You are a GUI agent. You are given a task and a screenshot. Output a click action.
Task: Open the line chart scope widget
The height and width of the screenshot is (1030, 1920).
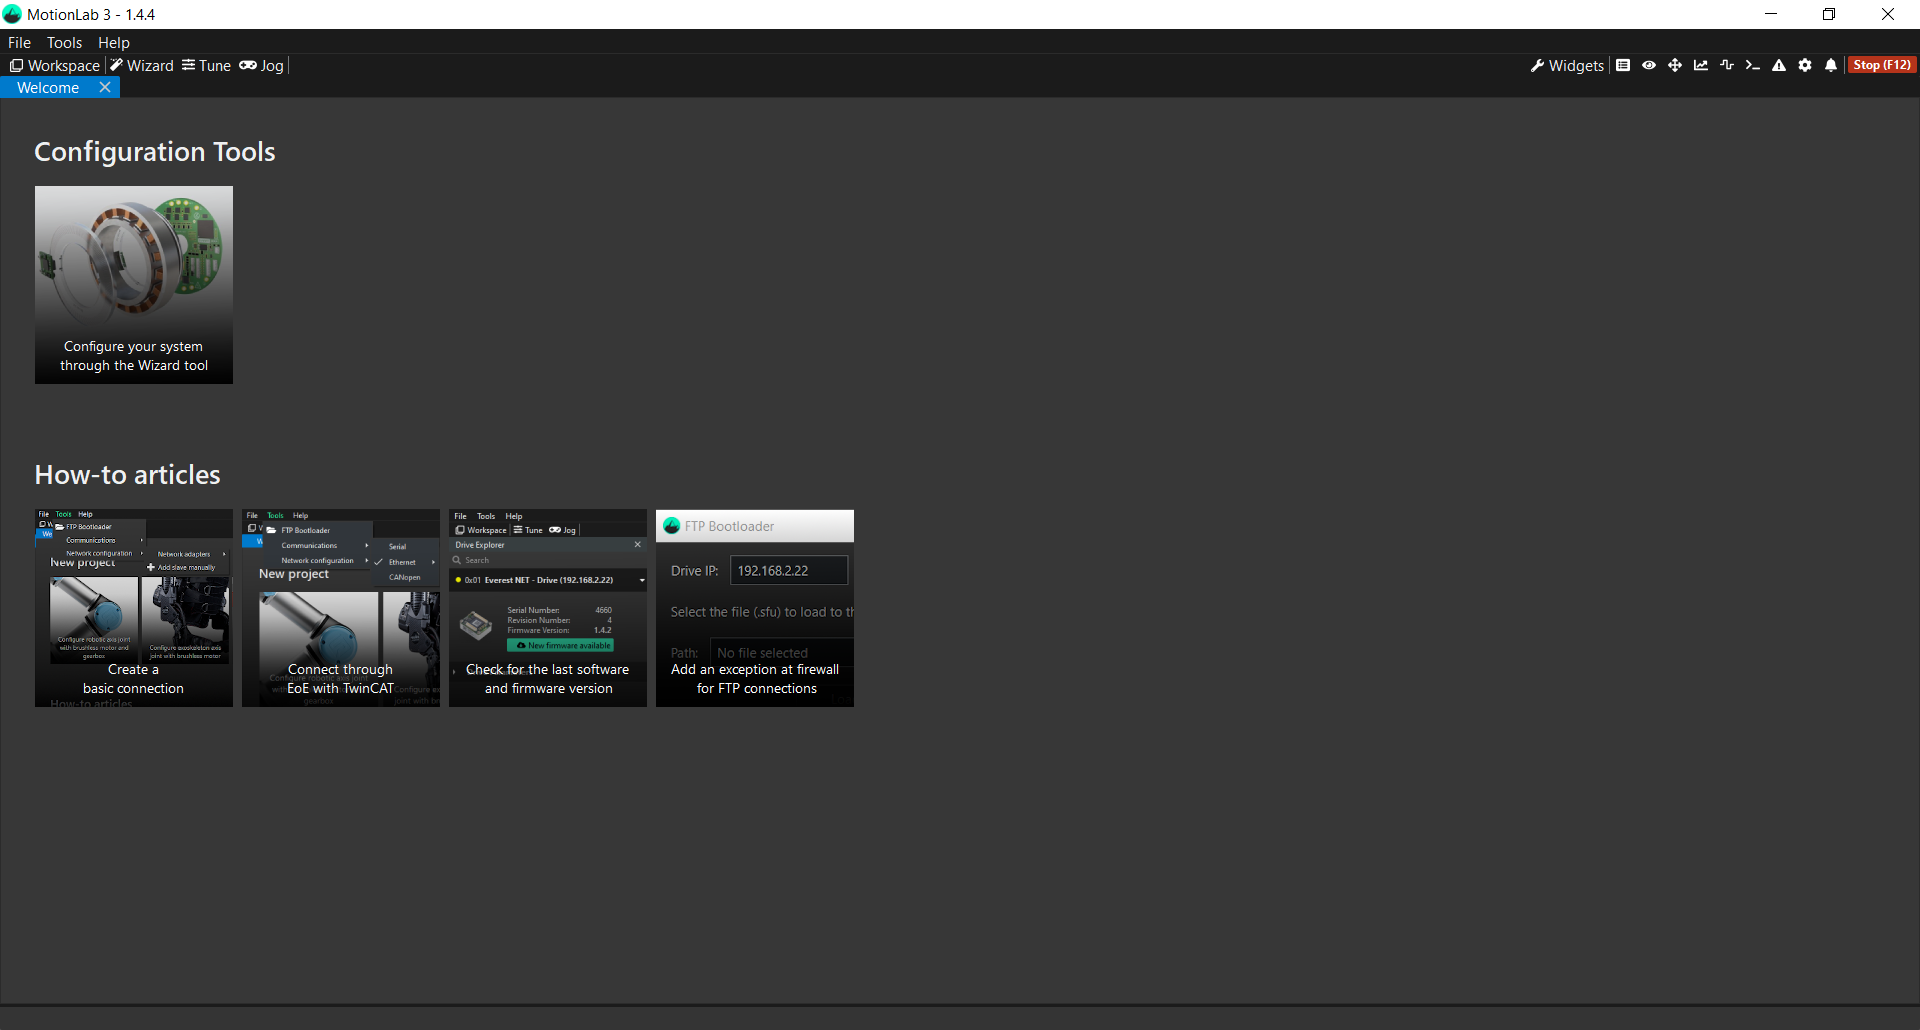click(1701, 66)
